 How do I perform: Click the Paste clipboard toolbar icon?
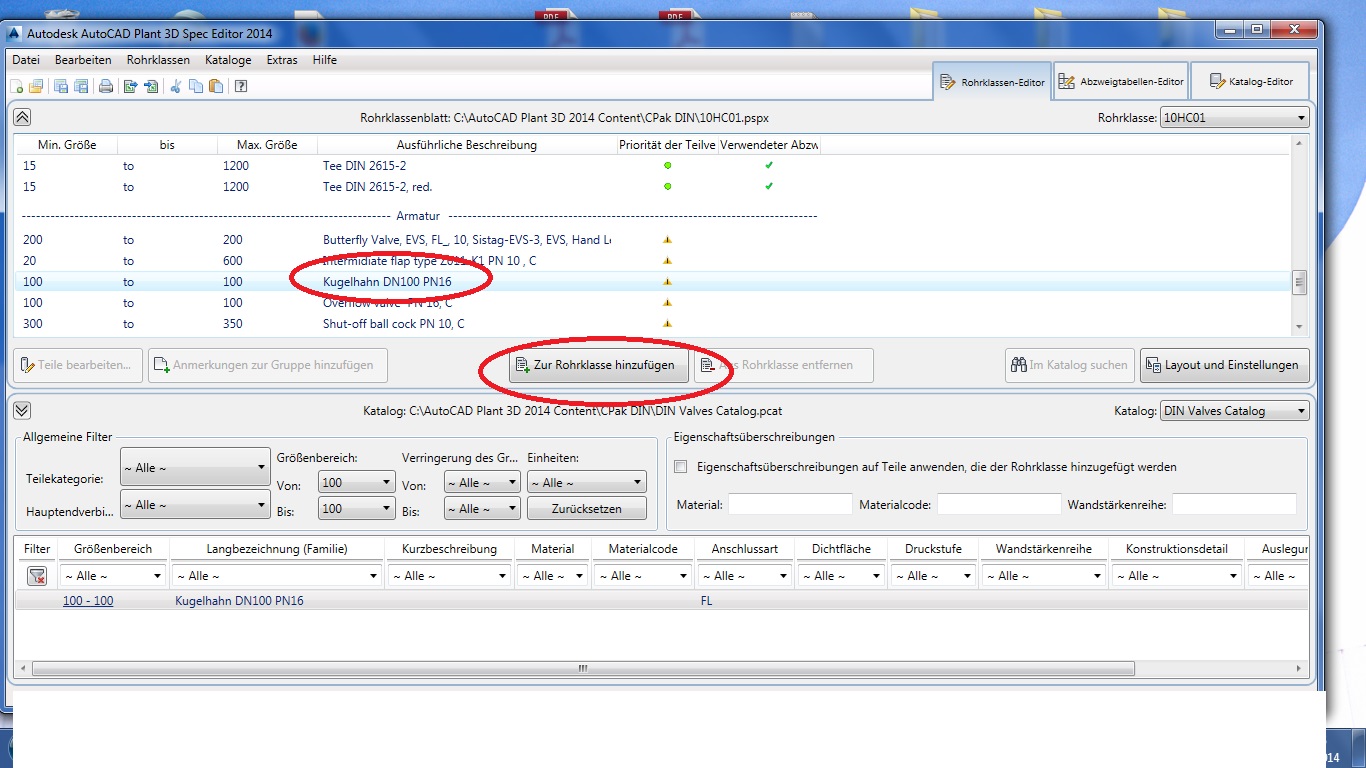[216, 86]
